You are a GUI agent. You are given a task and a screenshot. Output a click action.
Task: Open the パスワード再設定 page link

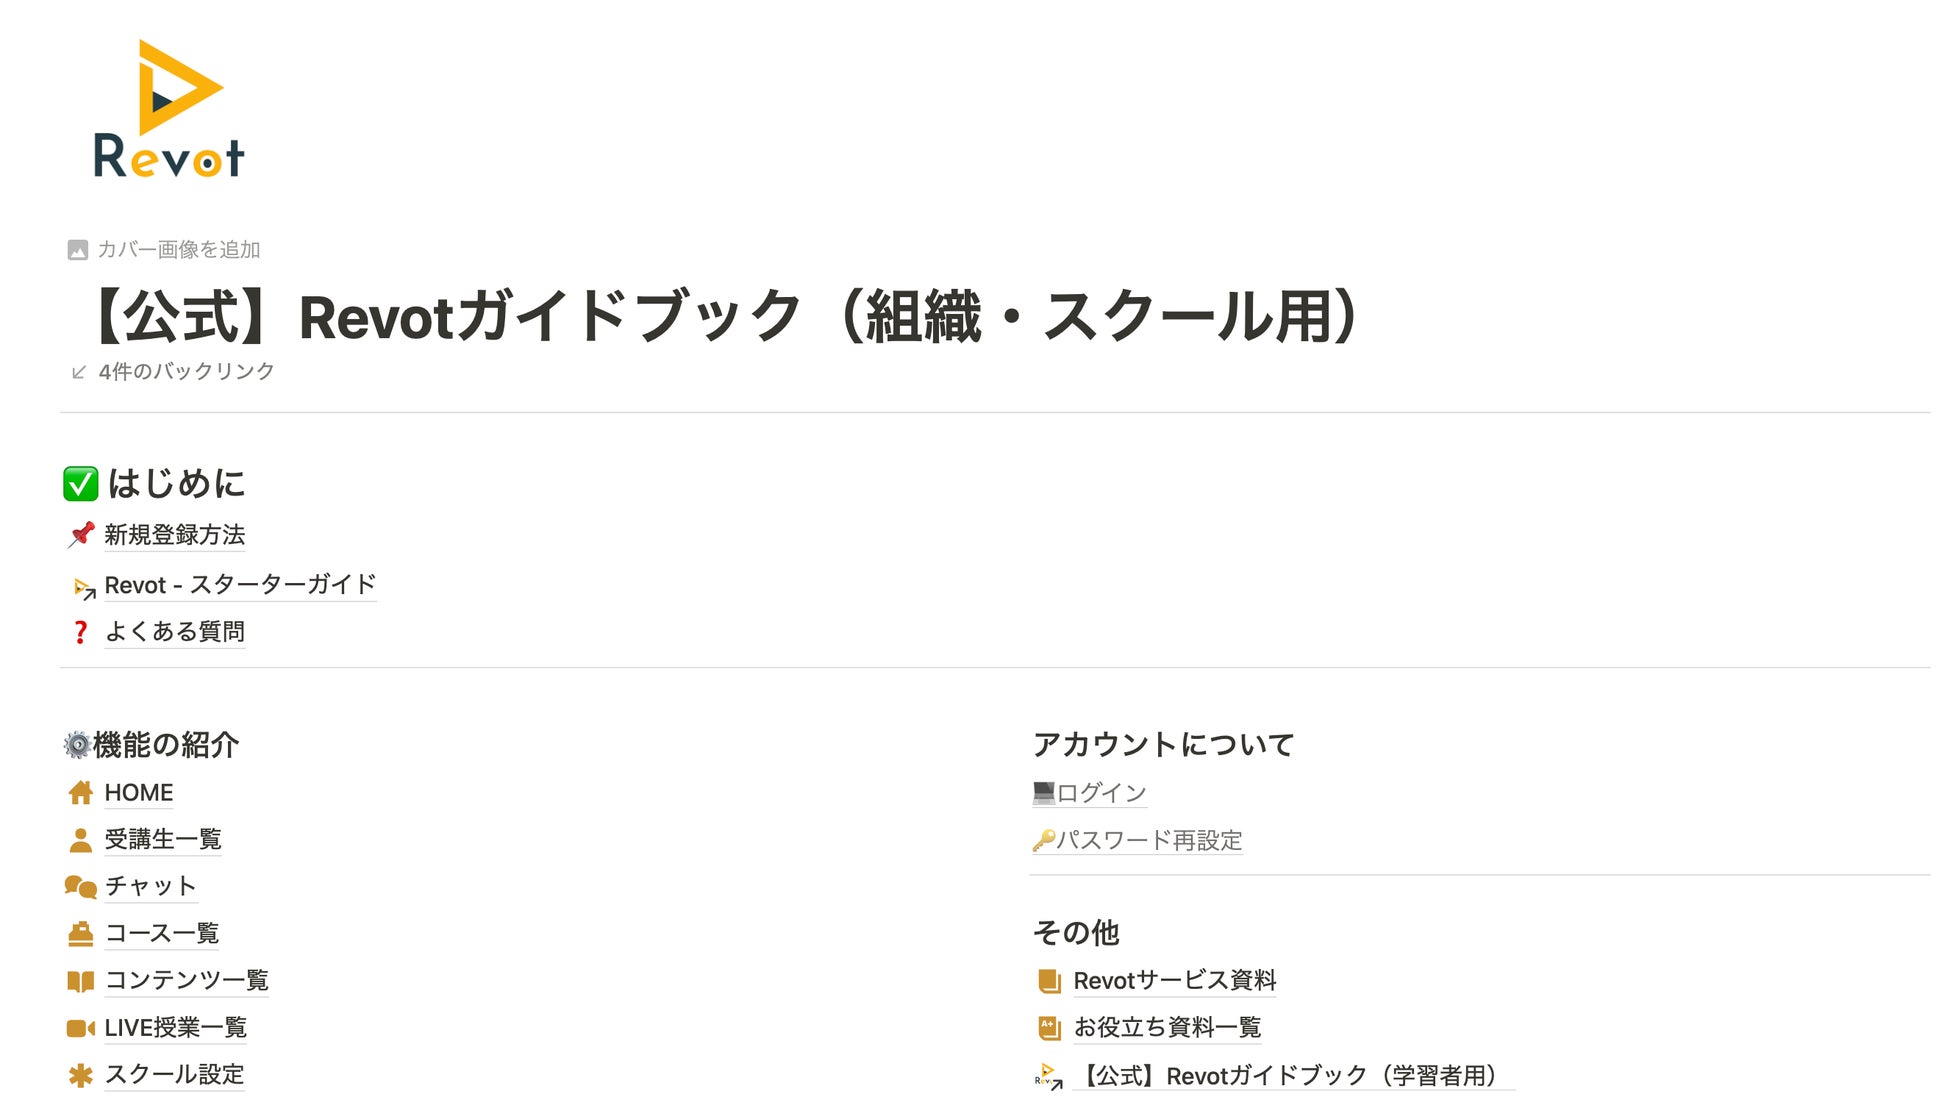click(x=1149, y=840)
